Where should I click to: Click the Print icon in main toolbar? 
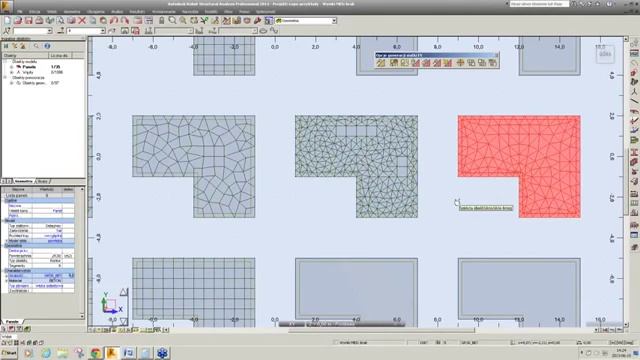(x=39, y=20)
